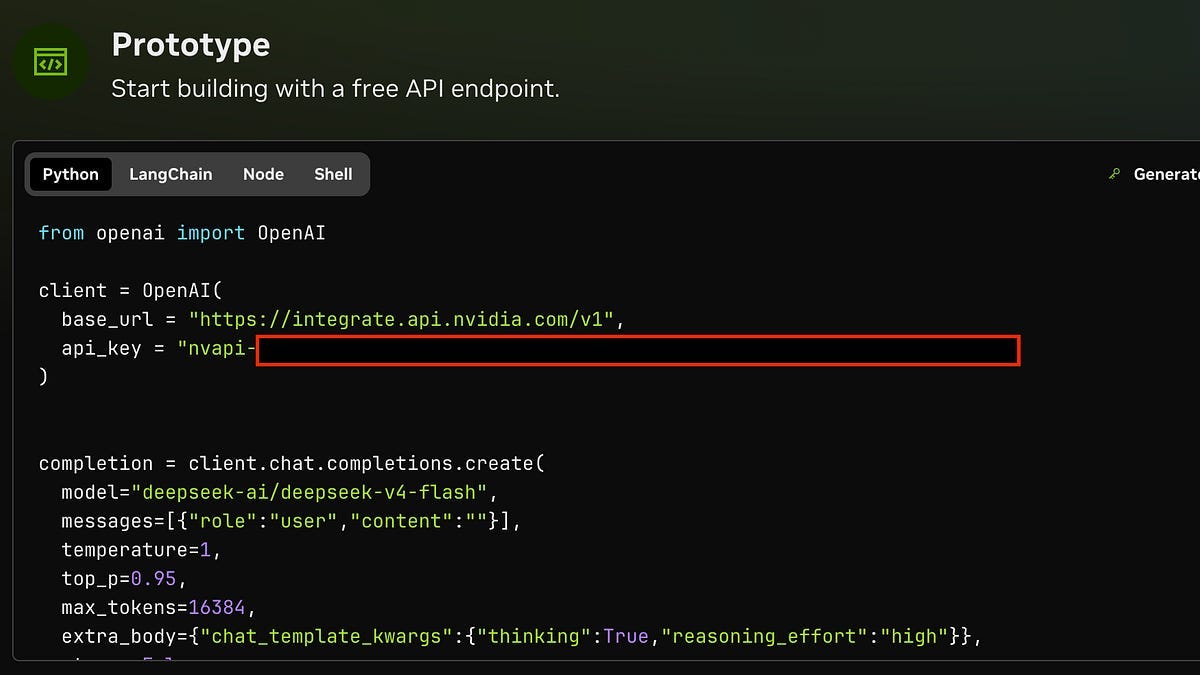
Task: Click the temperature=1 line
Action: click(141, 550)
